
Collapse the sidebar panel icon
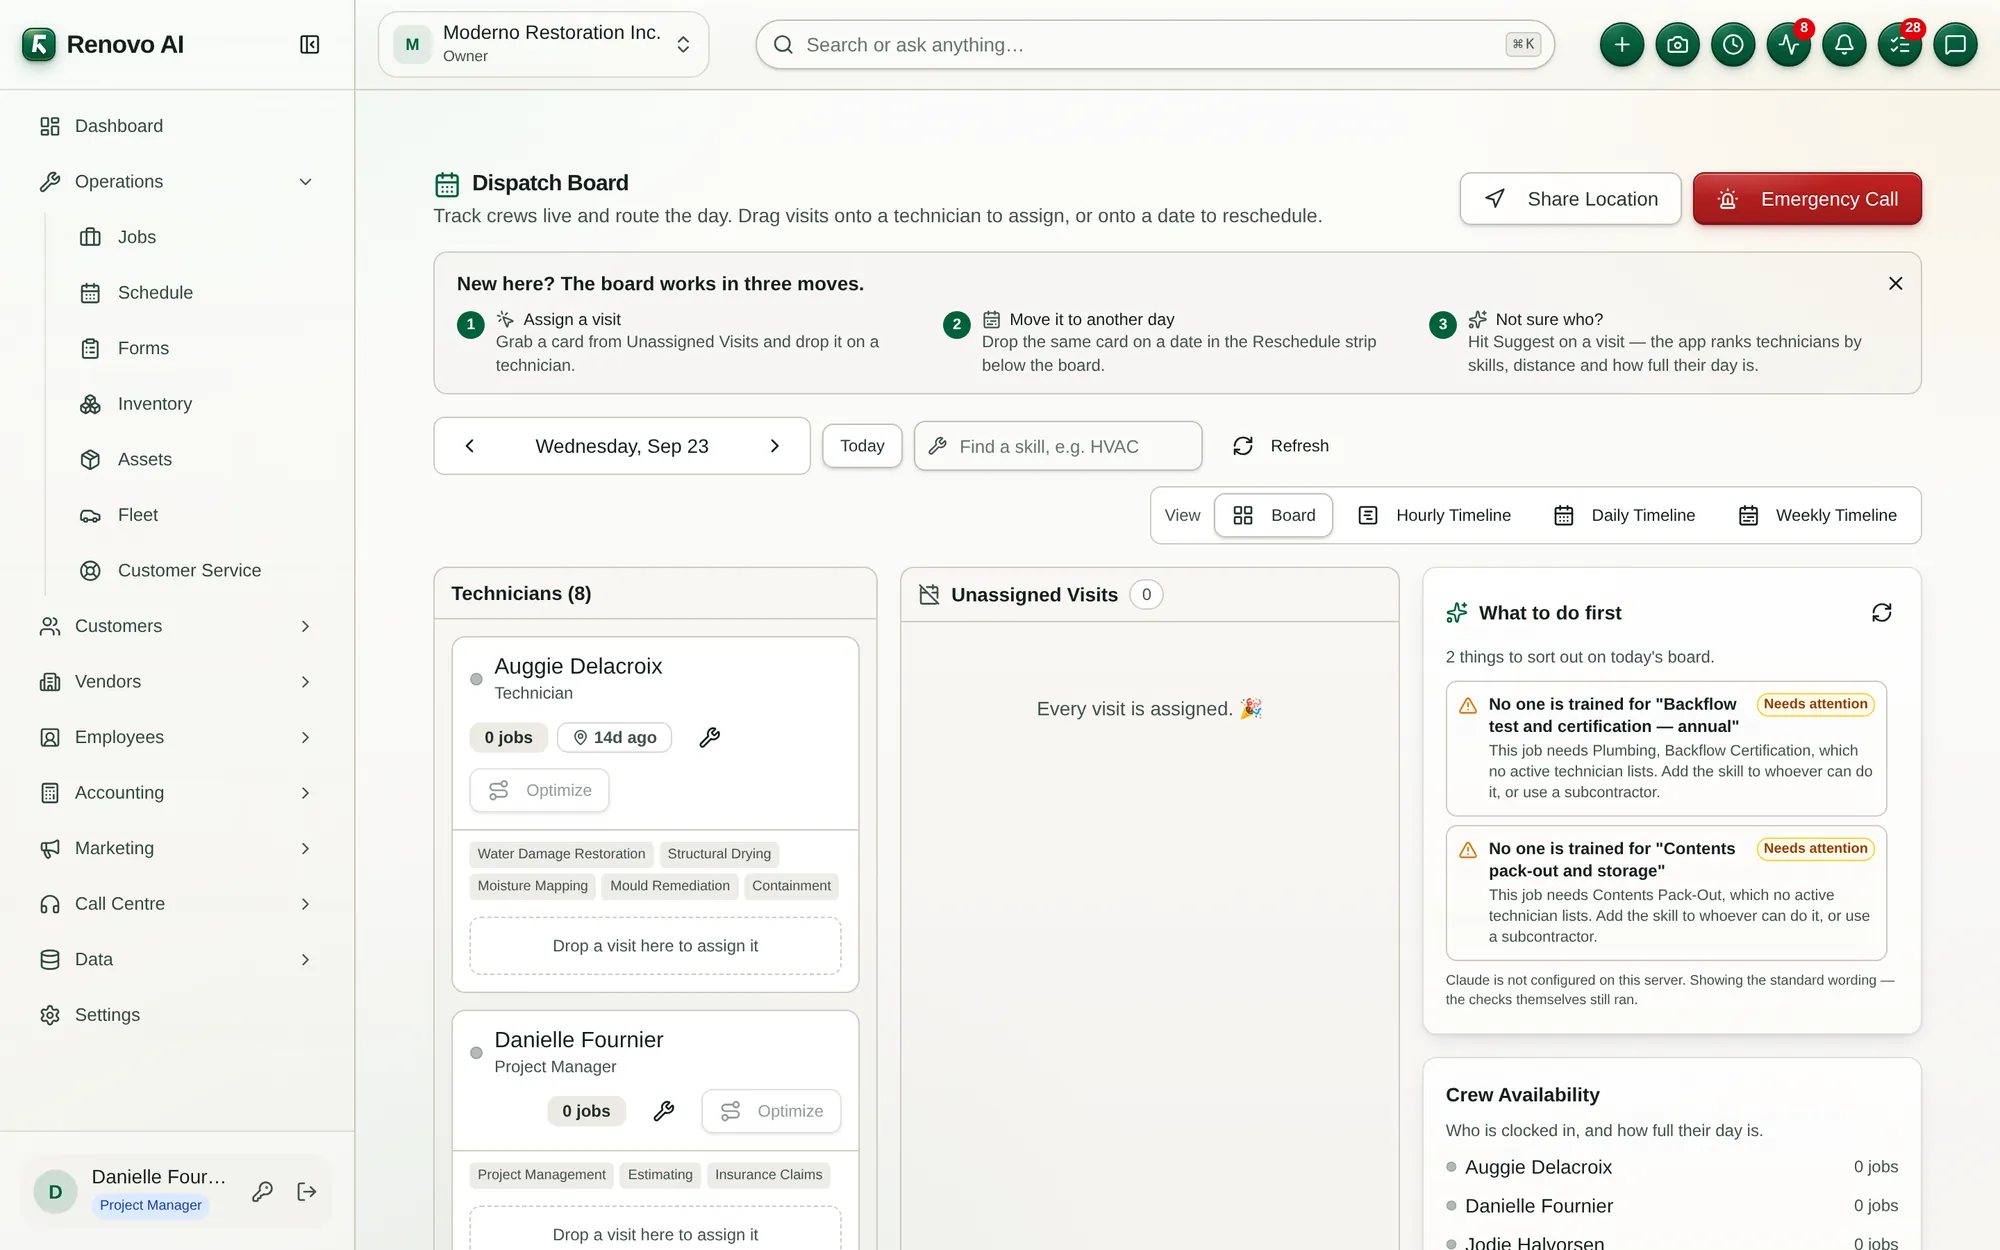[309, 44]
